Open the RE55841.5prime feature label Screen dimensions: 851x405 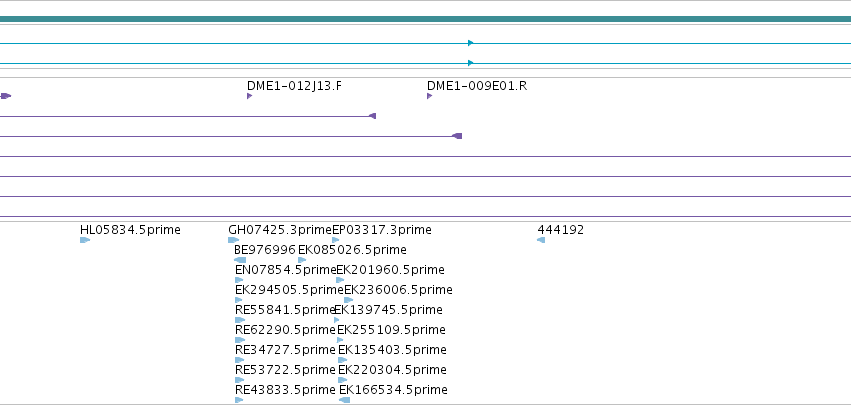point(285,310)
